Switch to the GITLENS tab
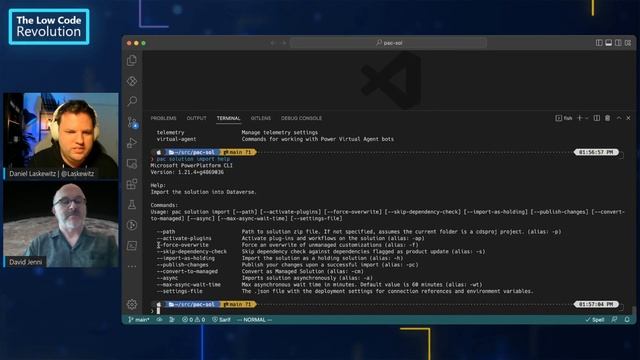 [260, 118]
